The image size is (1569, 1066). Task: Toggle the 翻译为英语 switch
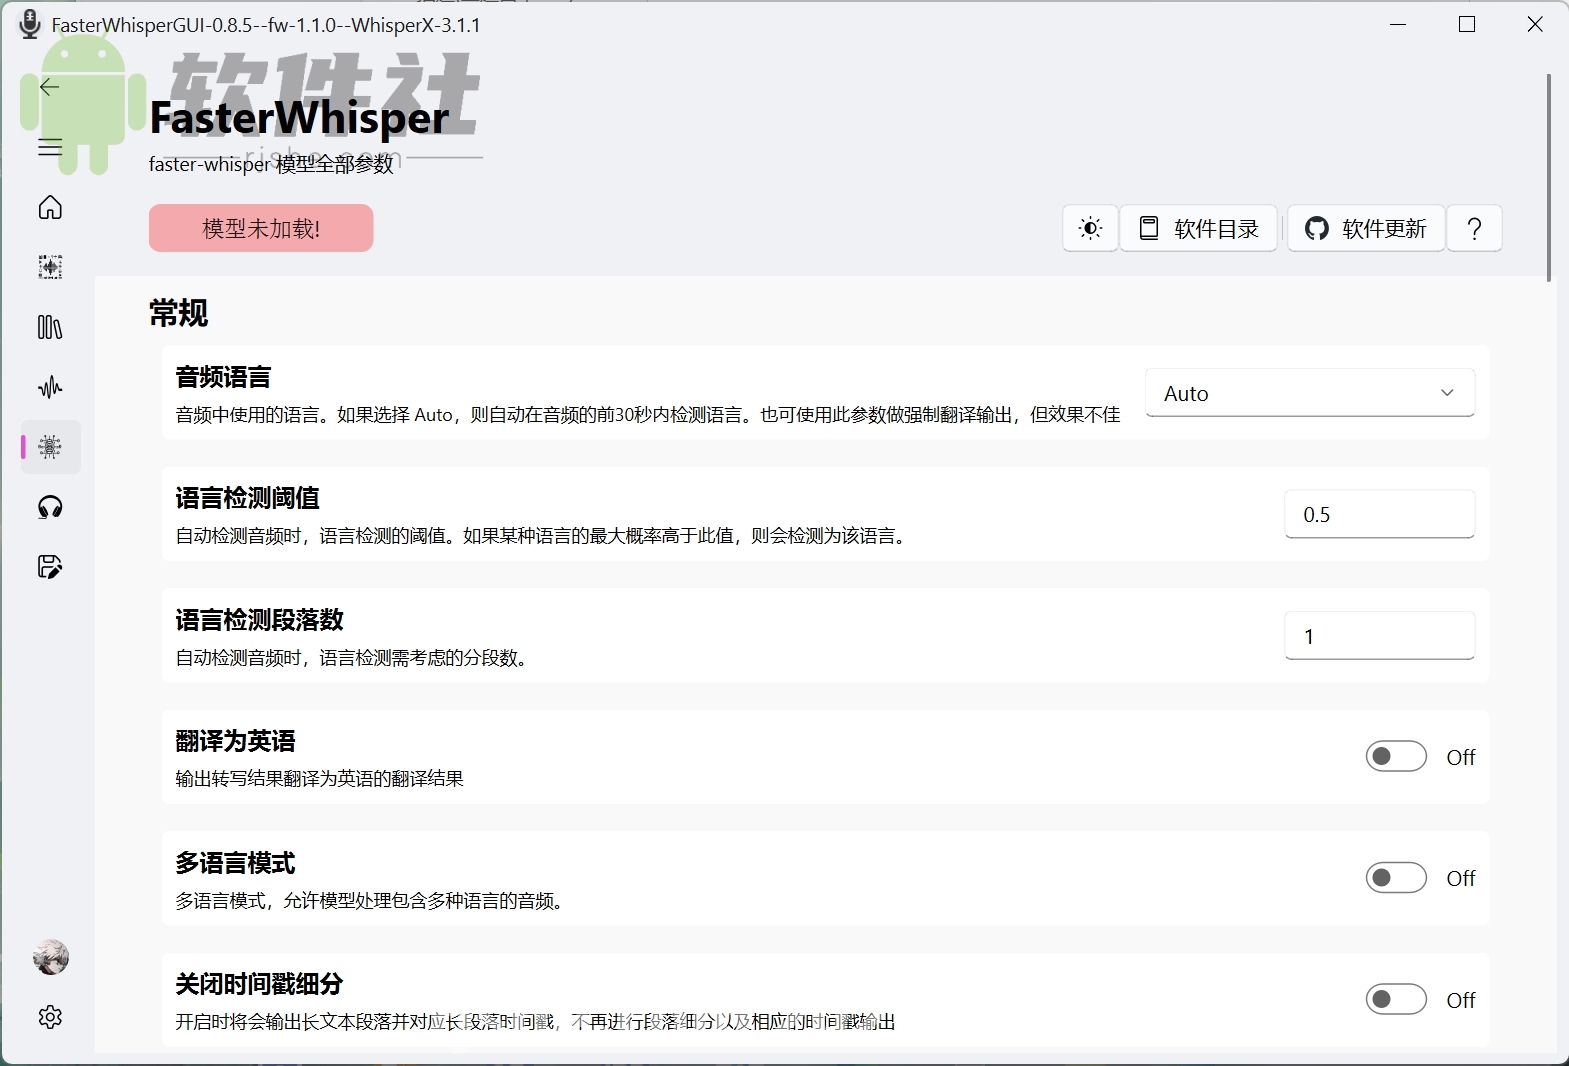pyautogui.click(x=1396, y=757)
